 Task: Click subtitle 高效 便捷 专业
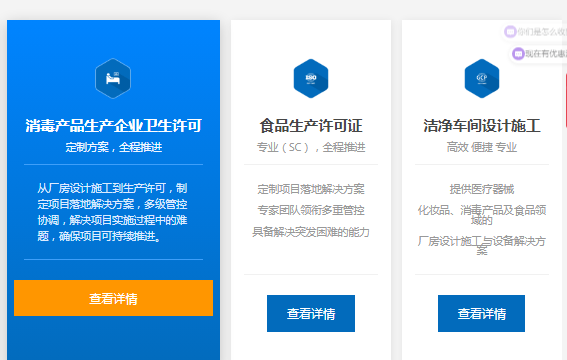(482, 147)
